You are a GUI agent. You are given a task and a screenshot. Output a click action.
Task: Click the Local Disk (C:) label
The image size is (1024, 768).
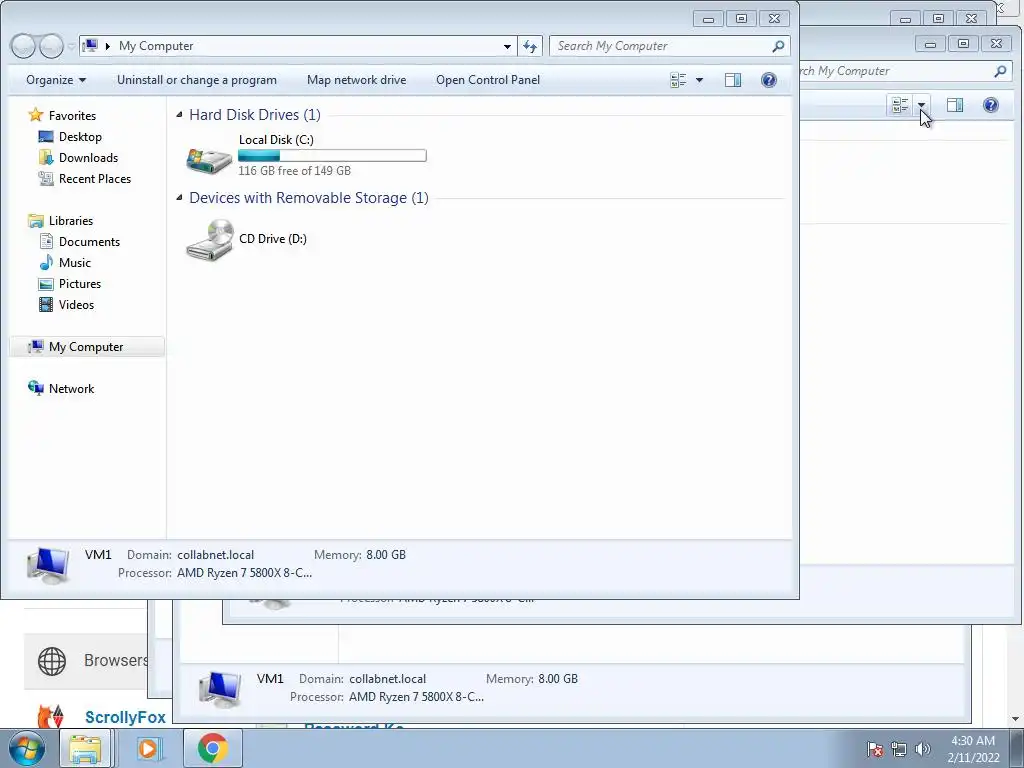276,140
